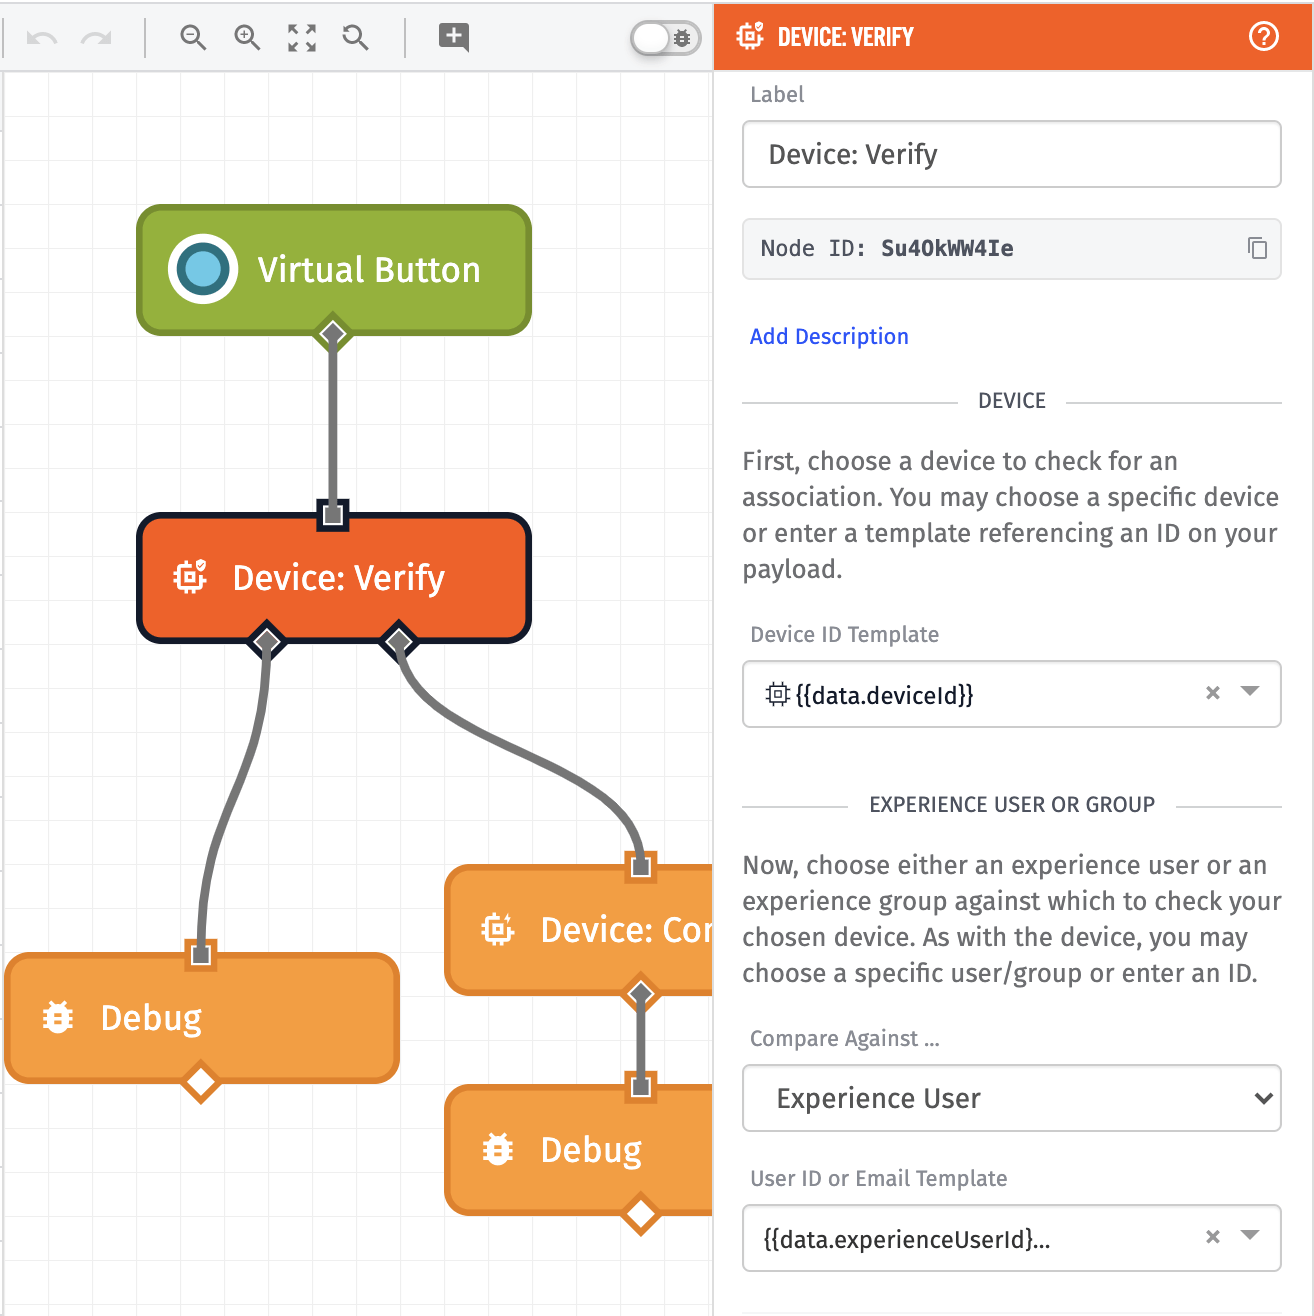This screenshot has width=1314, height=1316.
Task: Click Virtual Button output diamond connector
Action: click(333, 333)
